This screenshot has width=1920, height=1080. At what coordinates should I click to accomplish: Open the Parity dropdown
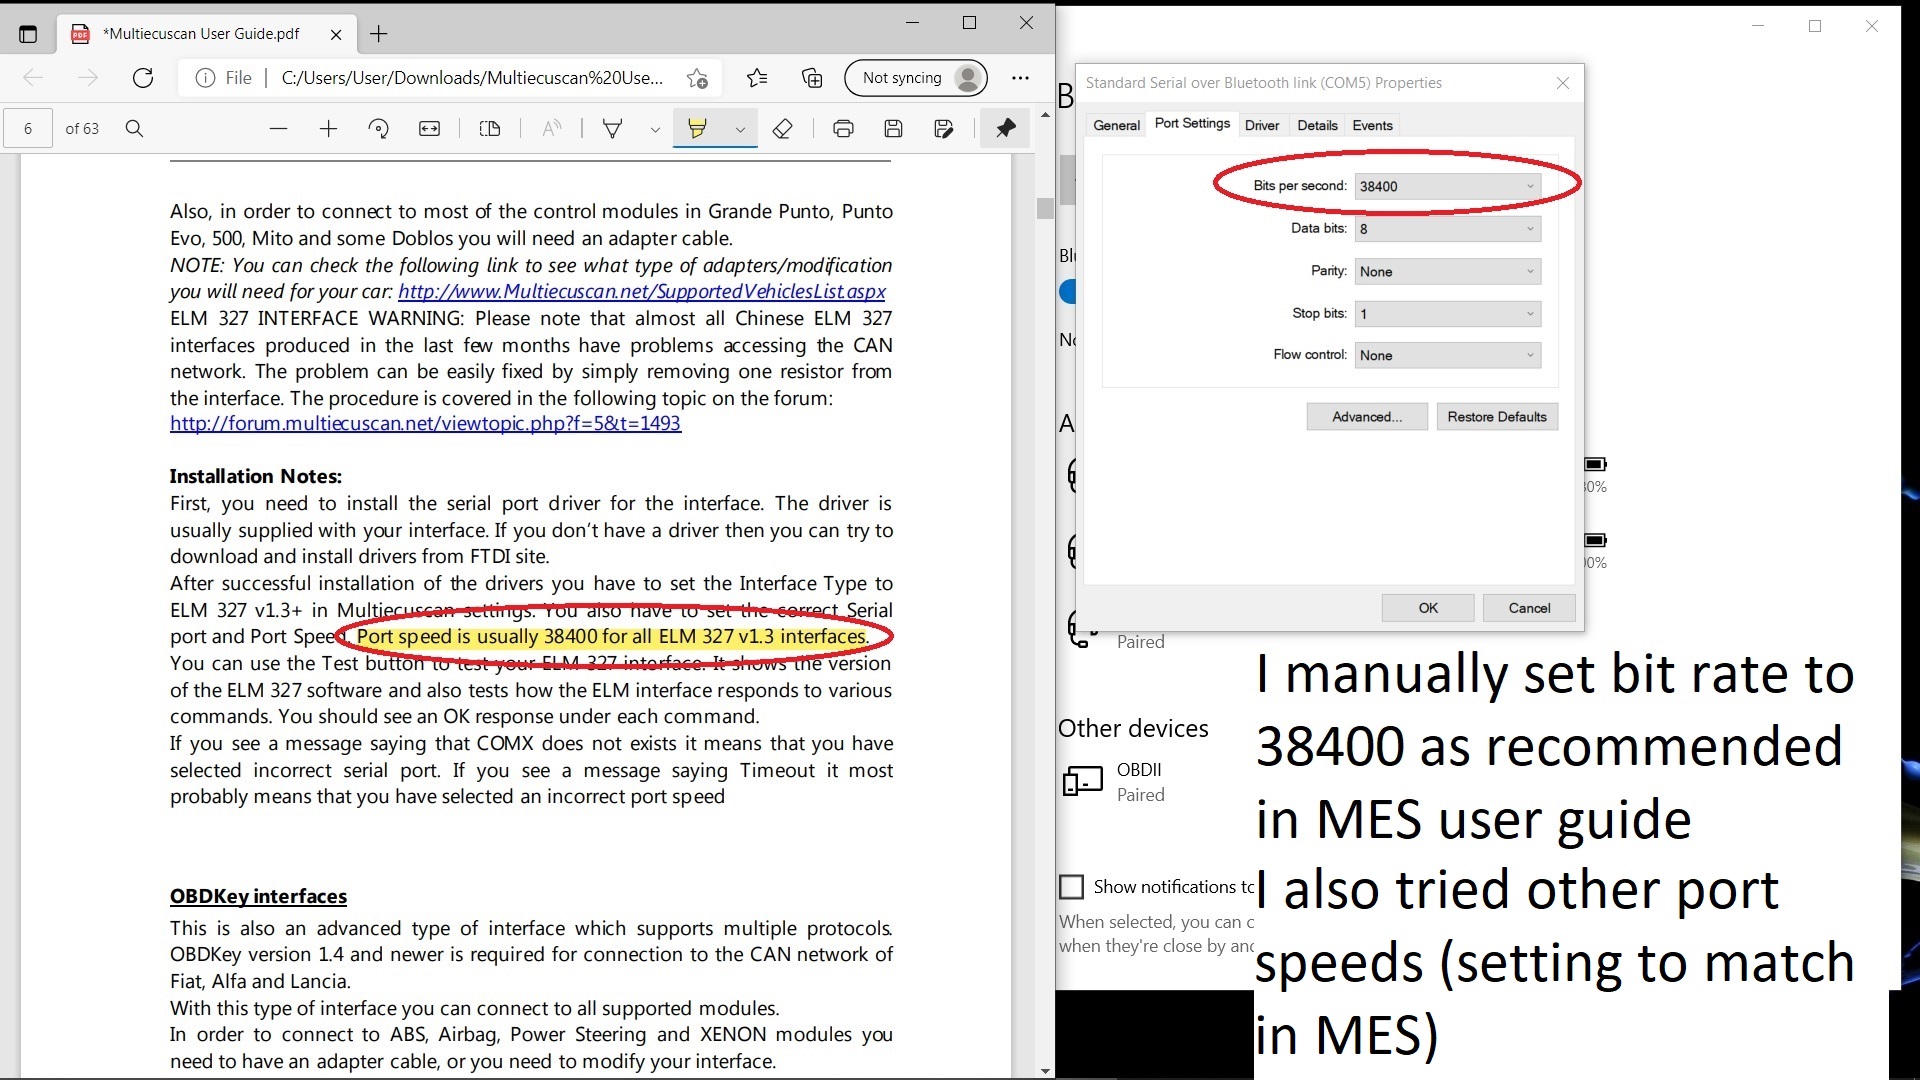point(1447,271)
